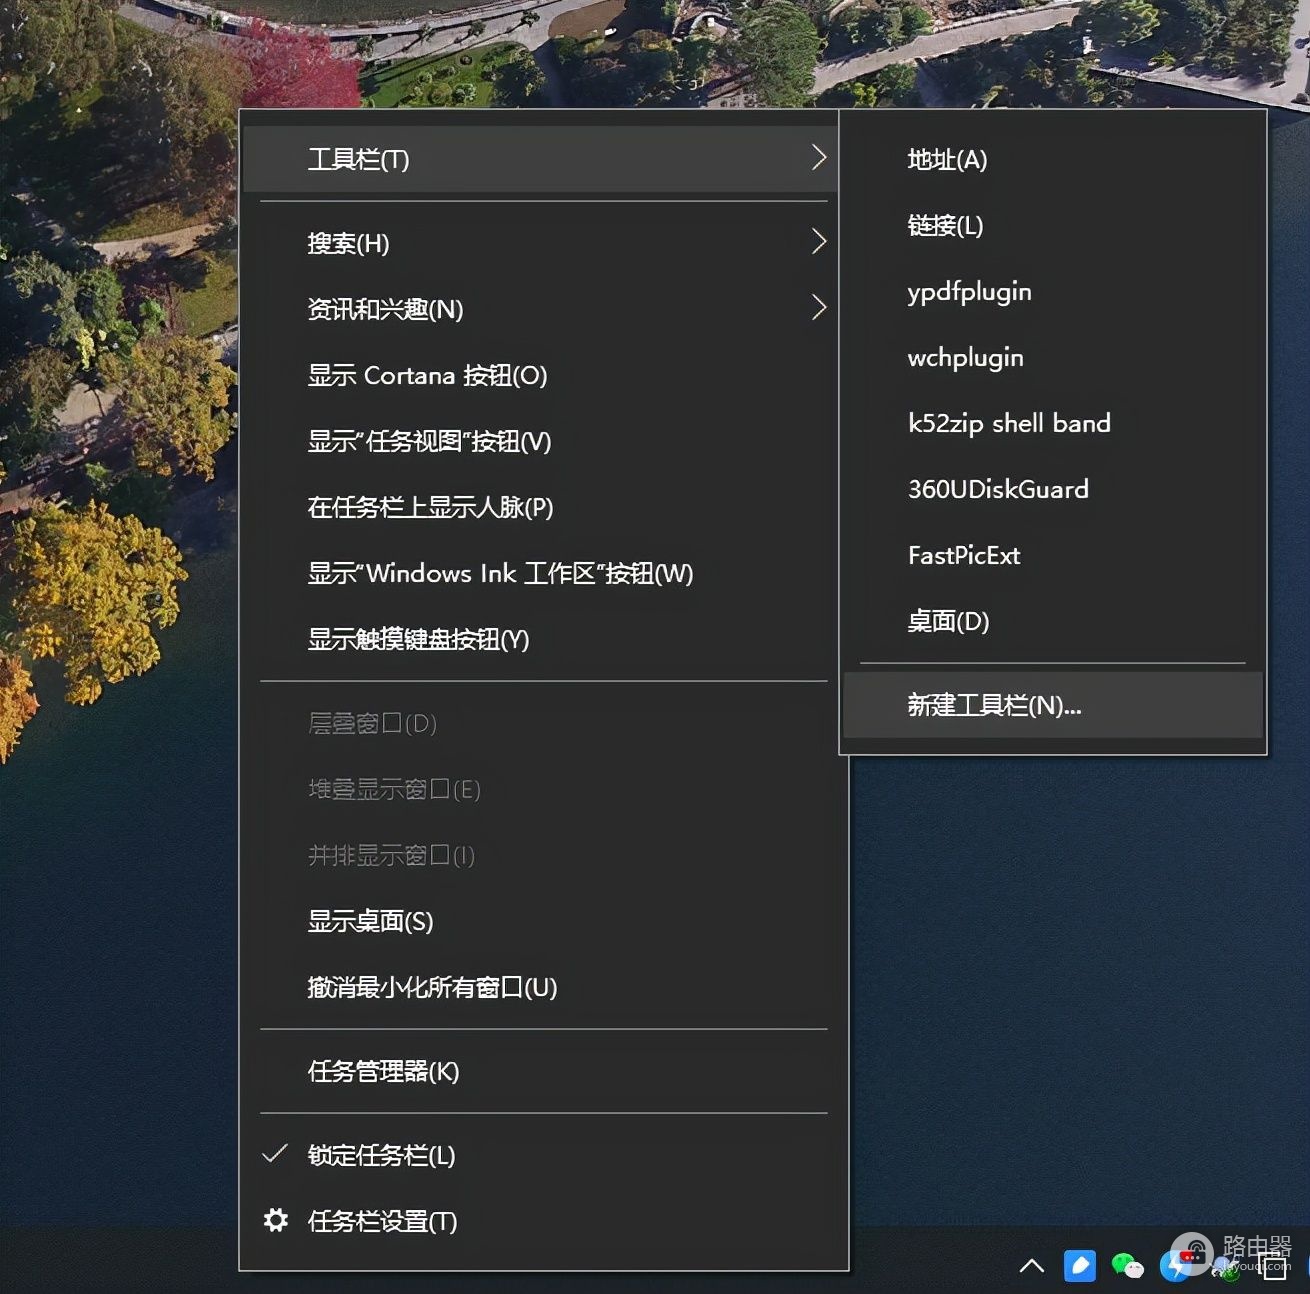The width and height of the screenshot is (1310, 1294).
Task: Enable the k52zip shell band toolbar
Action: 1053,423
